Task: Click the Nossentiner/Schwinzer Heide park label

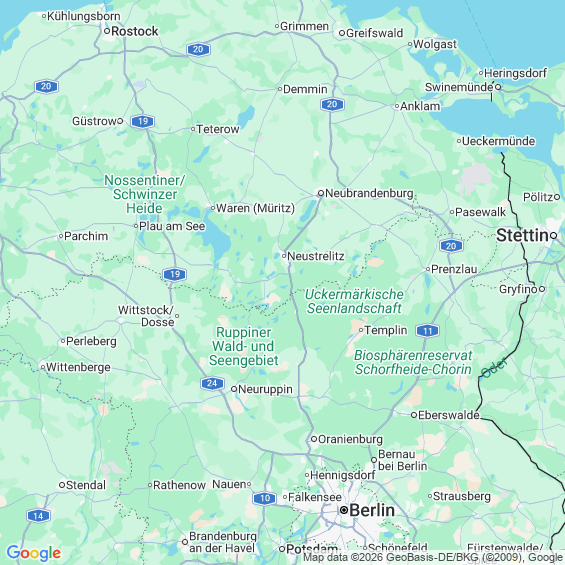Action: tap(144, 194)
